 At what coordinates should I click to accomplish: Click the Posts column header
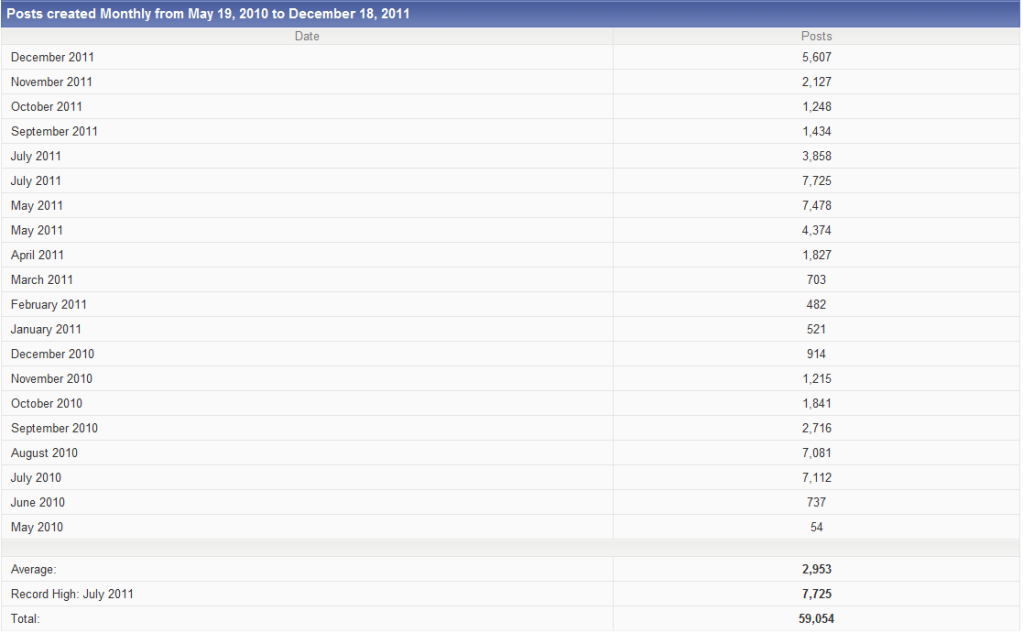coord(816,36)
